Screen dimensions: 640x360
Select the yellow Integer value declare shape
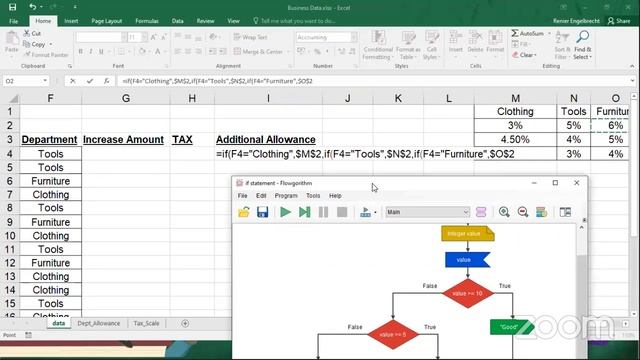point(468,234)
